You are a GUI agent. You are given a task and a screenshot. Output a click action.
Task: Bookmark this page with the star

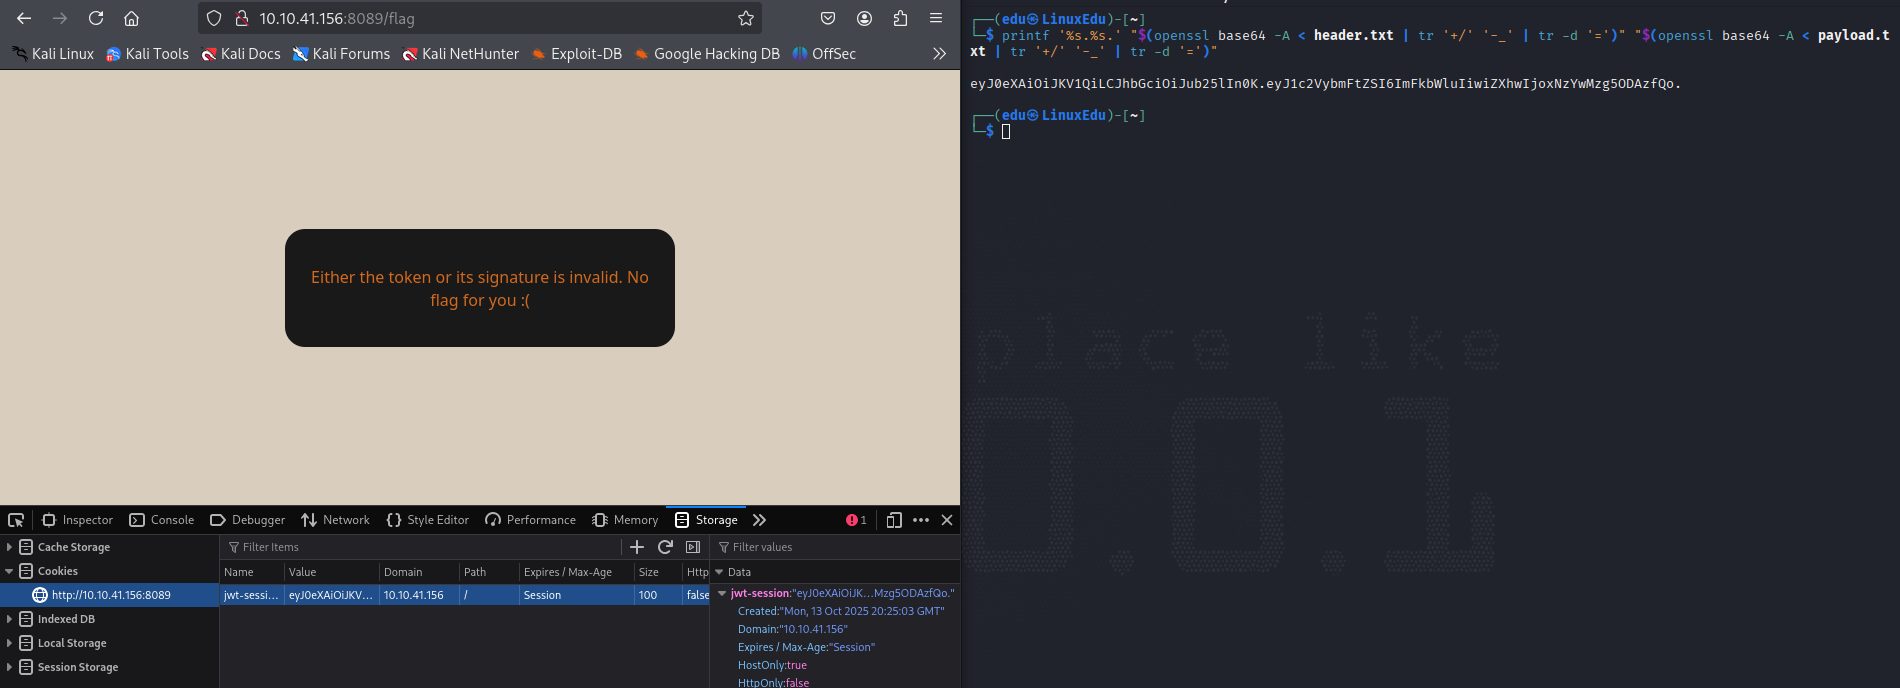click(x=746, y=18)
